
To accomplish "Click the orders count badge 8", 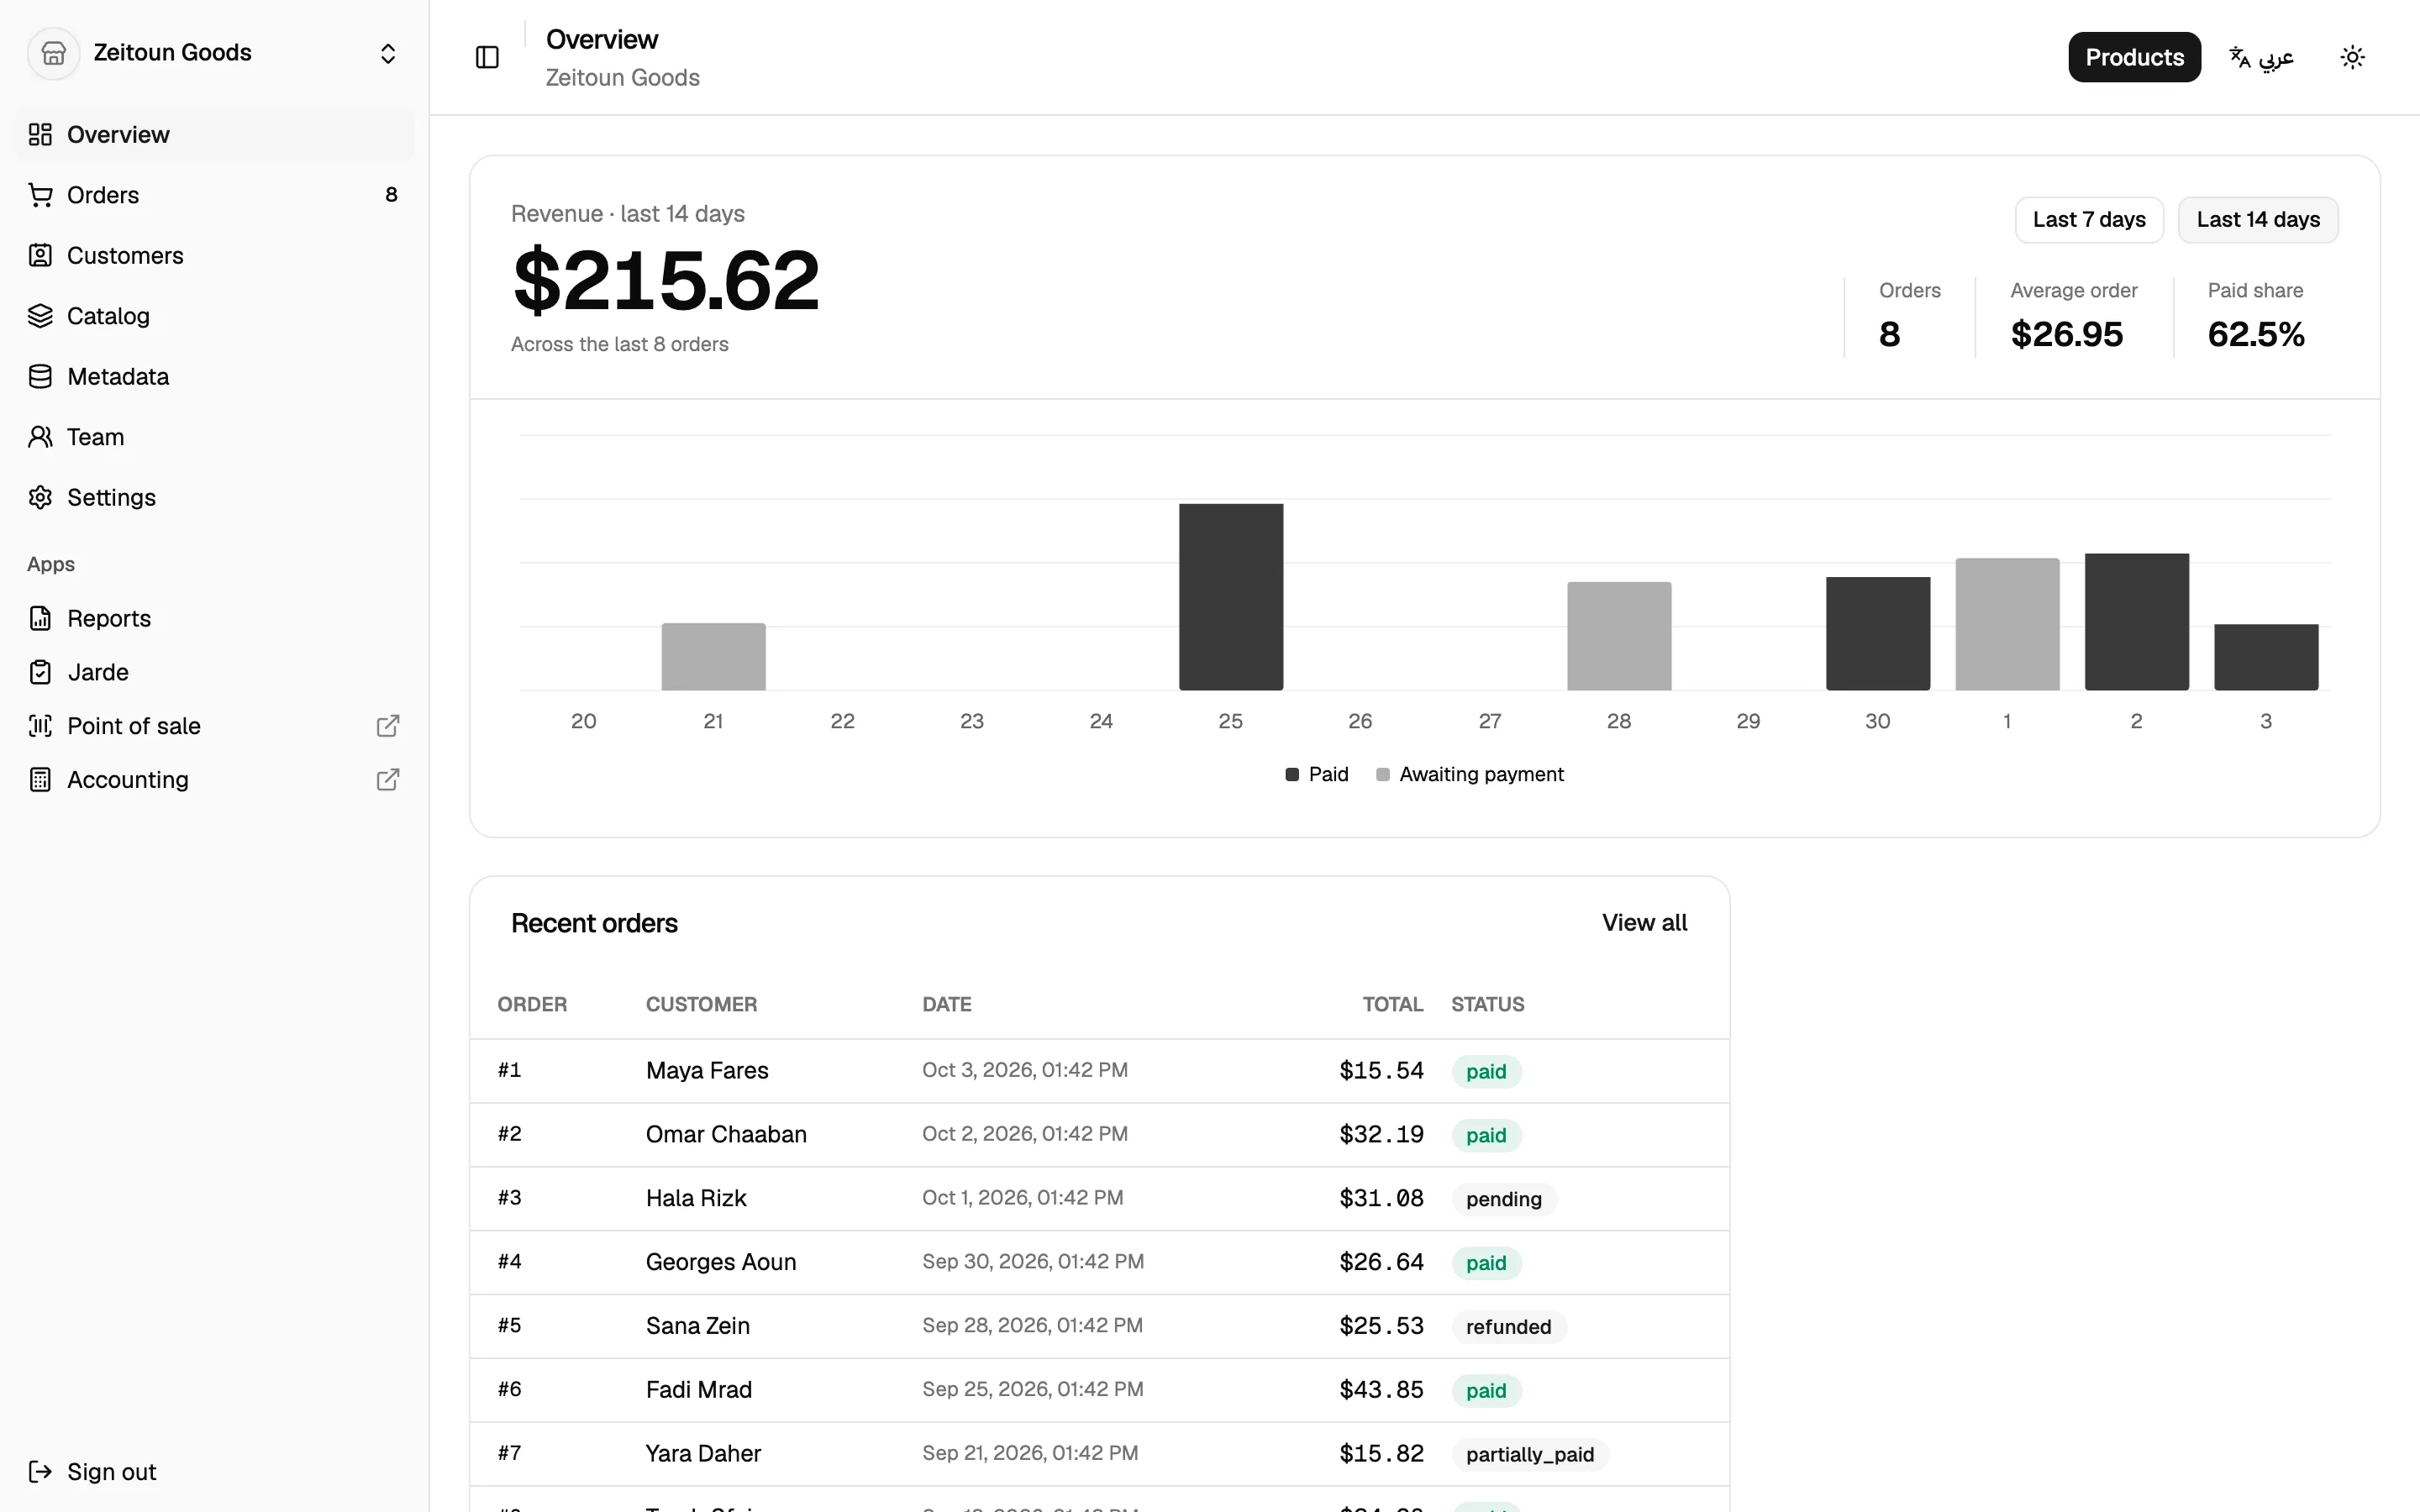I will pyautogui.click(x=391, y=195).
